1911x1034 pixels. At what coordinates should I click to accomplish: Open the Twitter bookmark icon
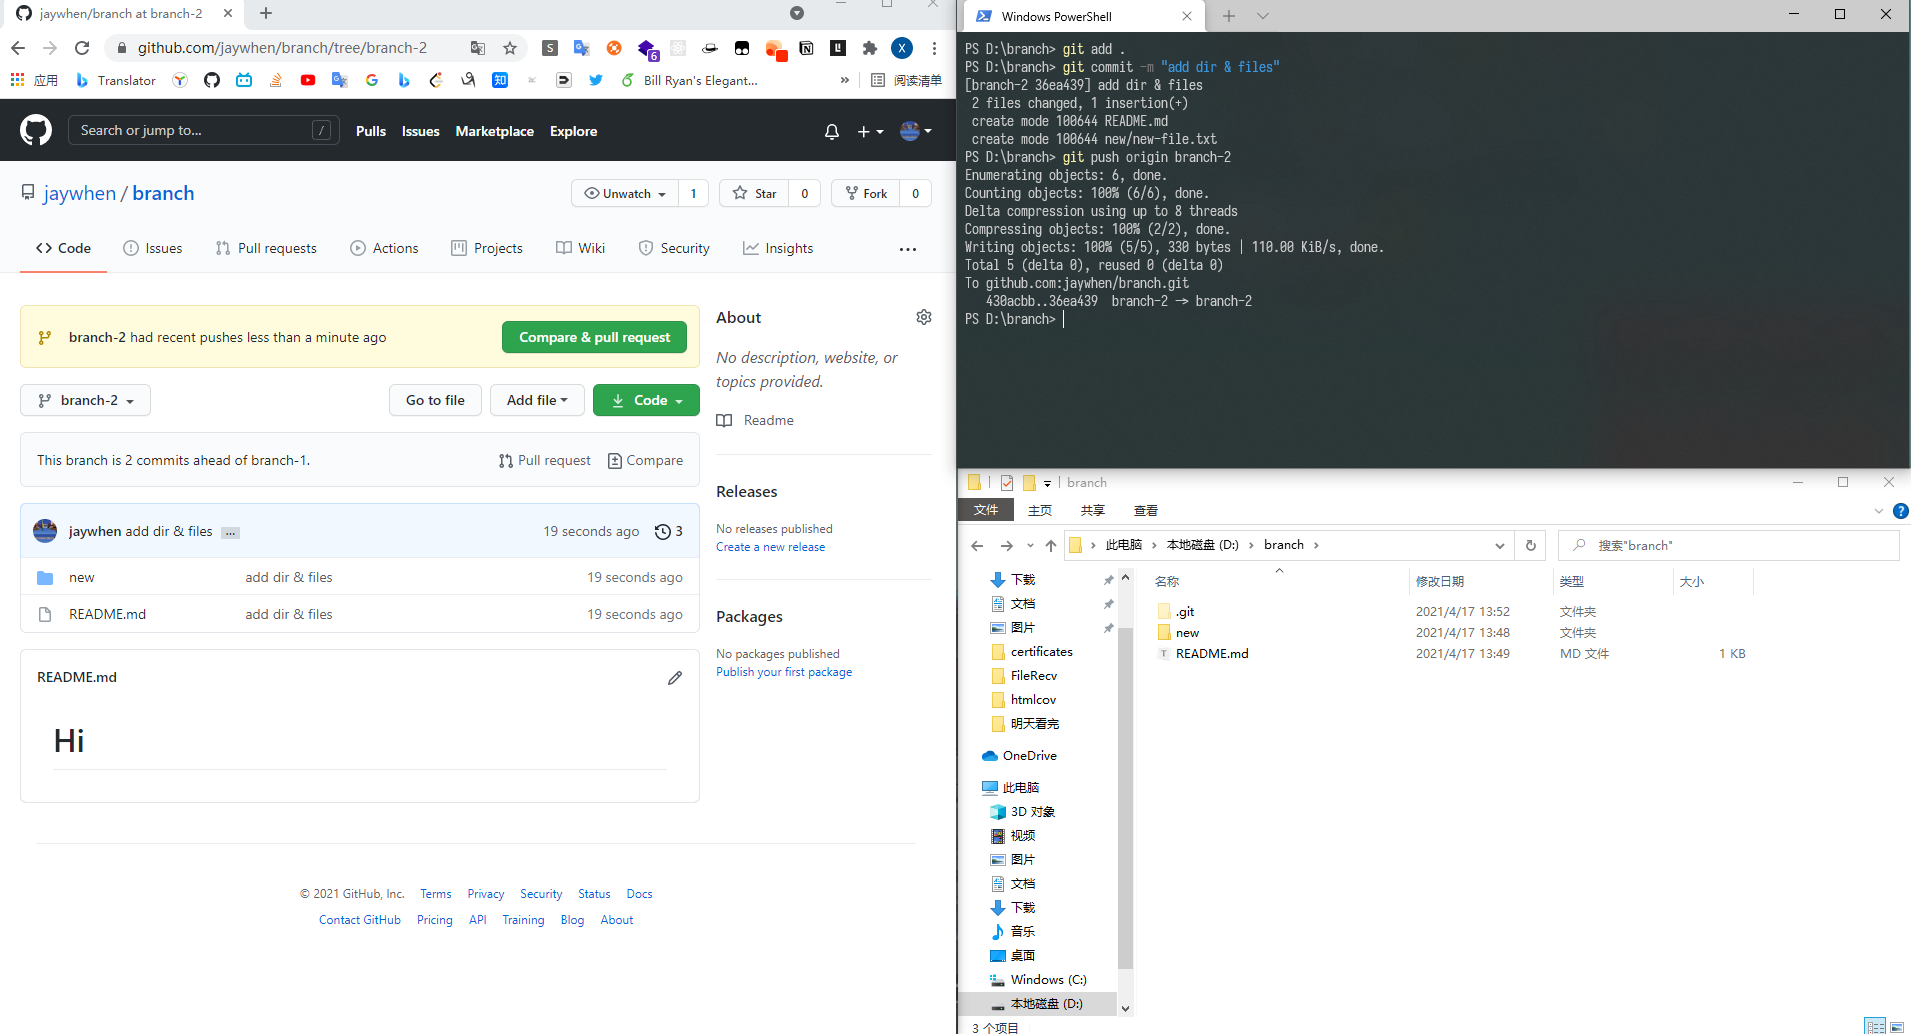[x=596, y=80]
